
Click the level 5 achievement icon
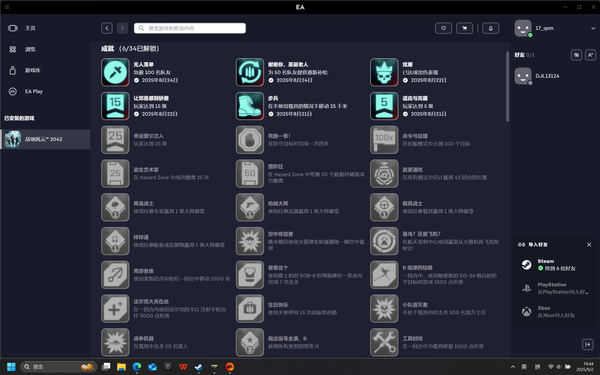(x=384, y=106)
